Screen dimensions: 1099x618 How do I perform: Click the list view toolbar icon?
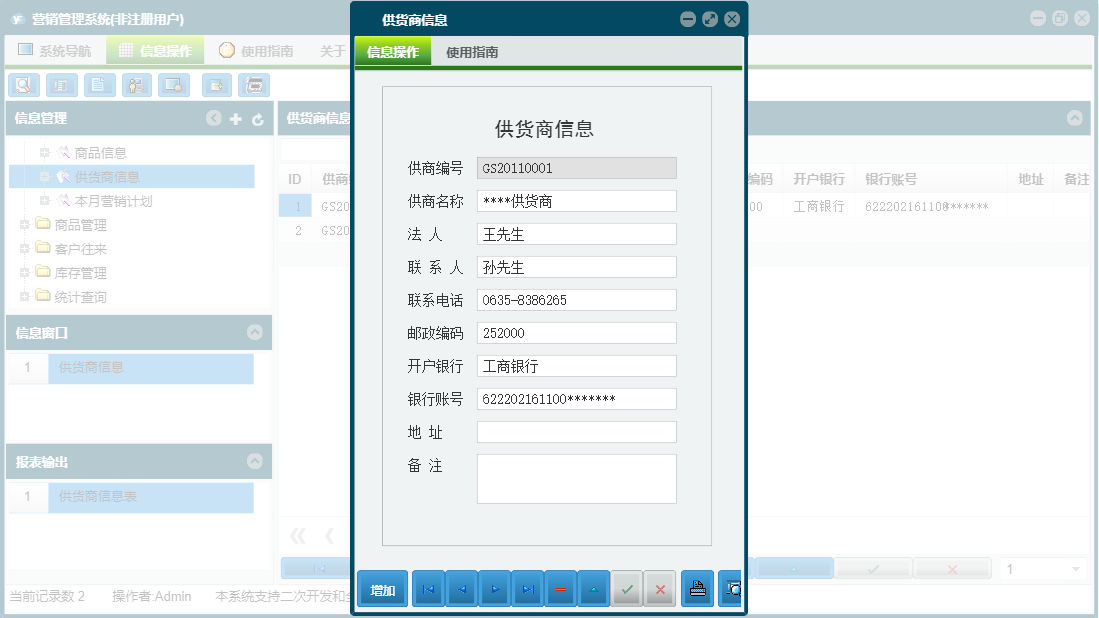62,85
